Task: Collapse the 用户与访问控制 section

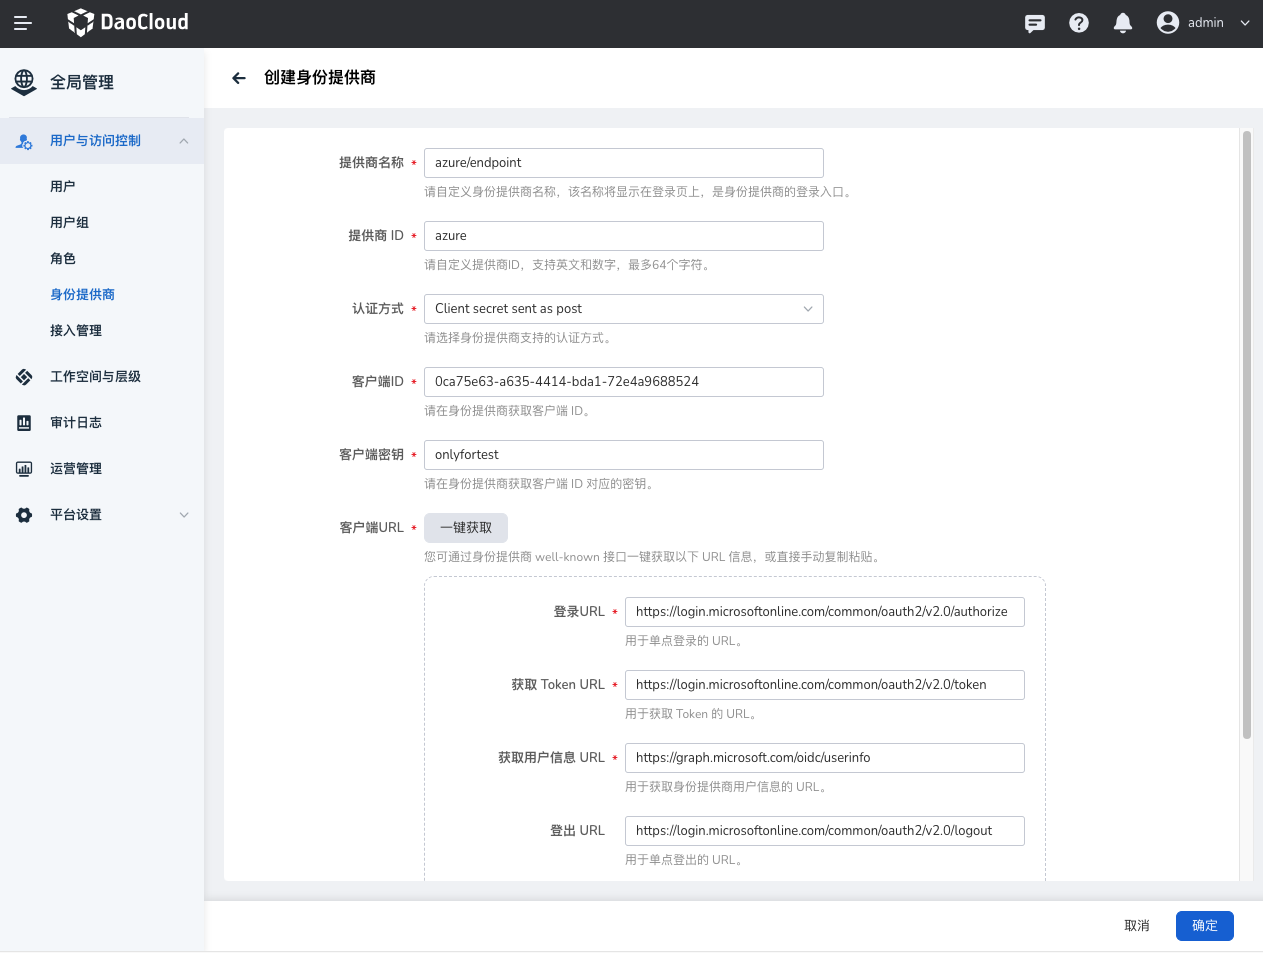Action: [x=184, y=141]
